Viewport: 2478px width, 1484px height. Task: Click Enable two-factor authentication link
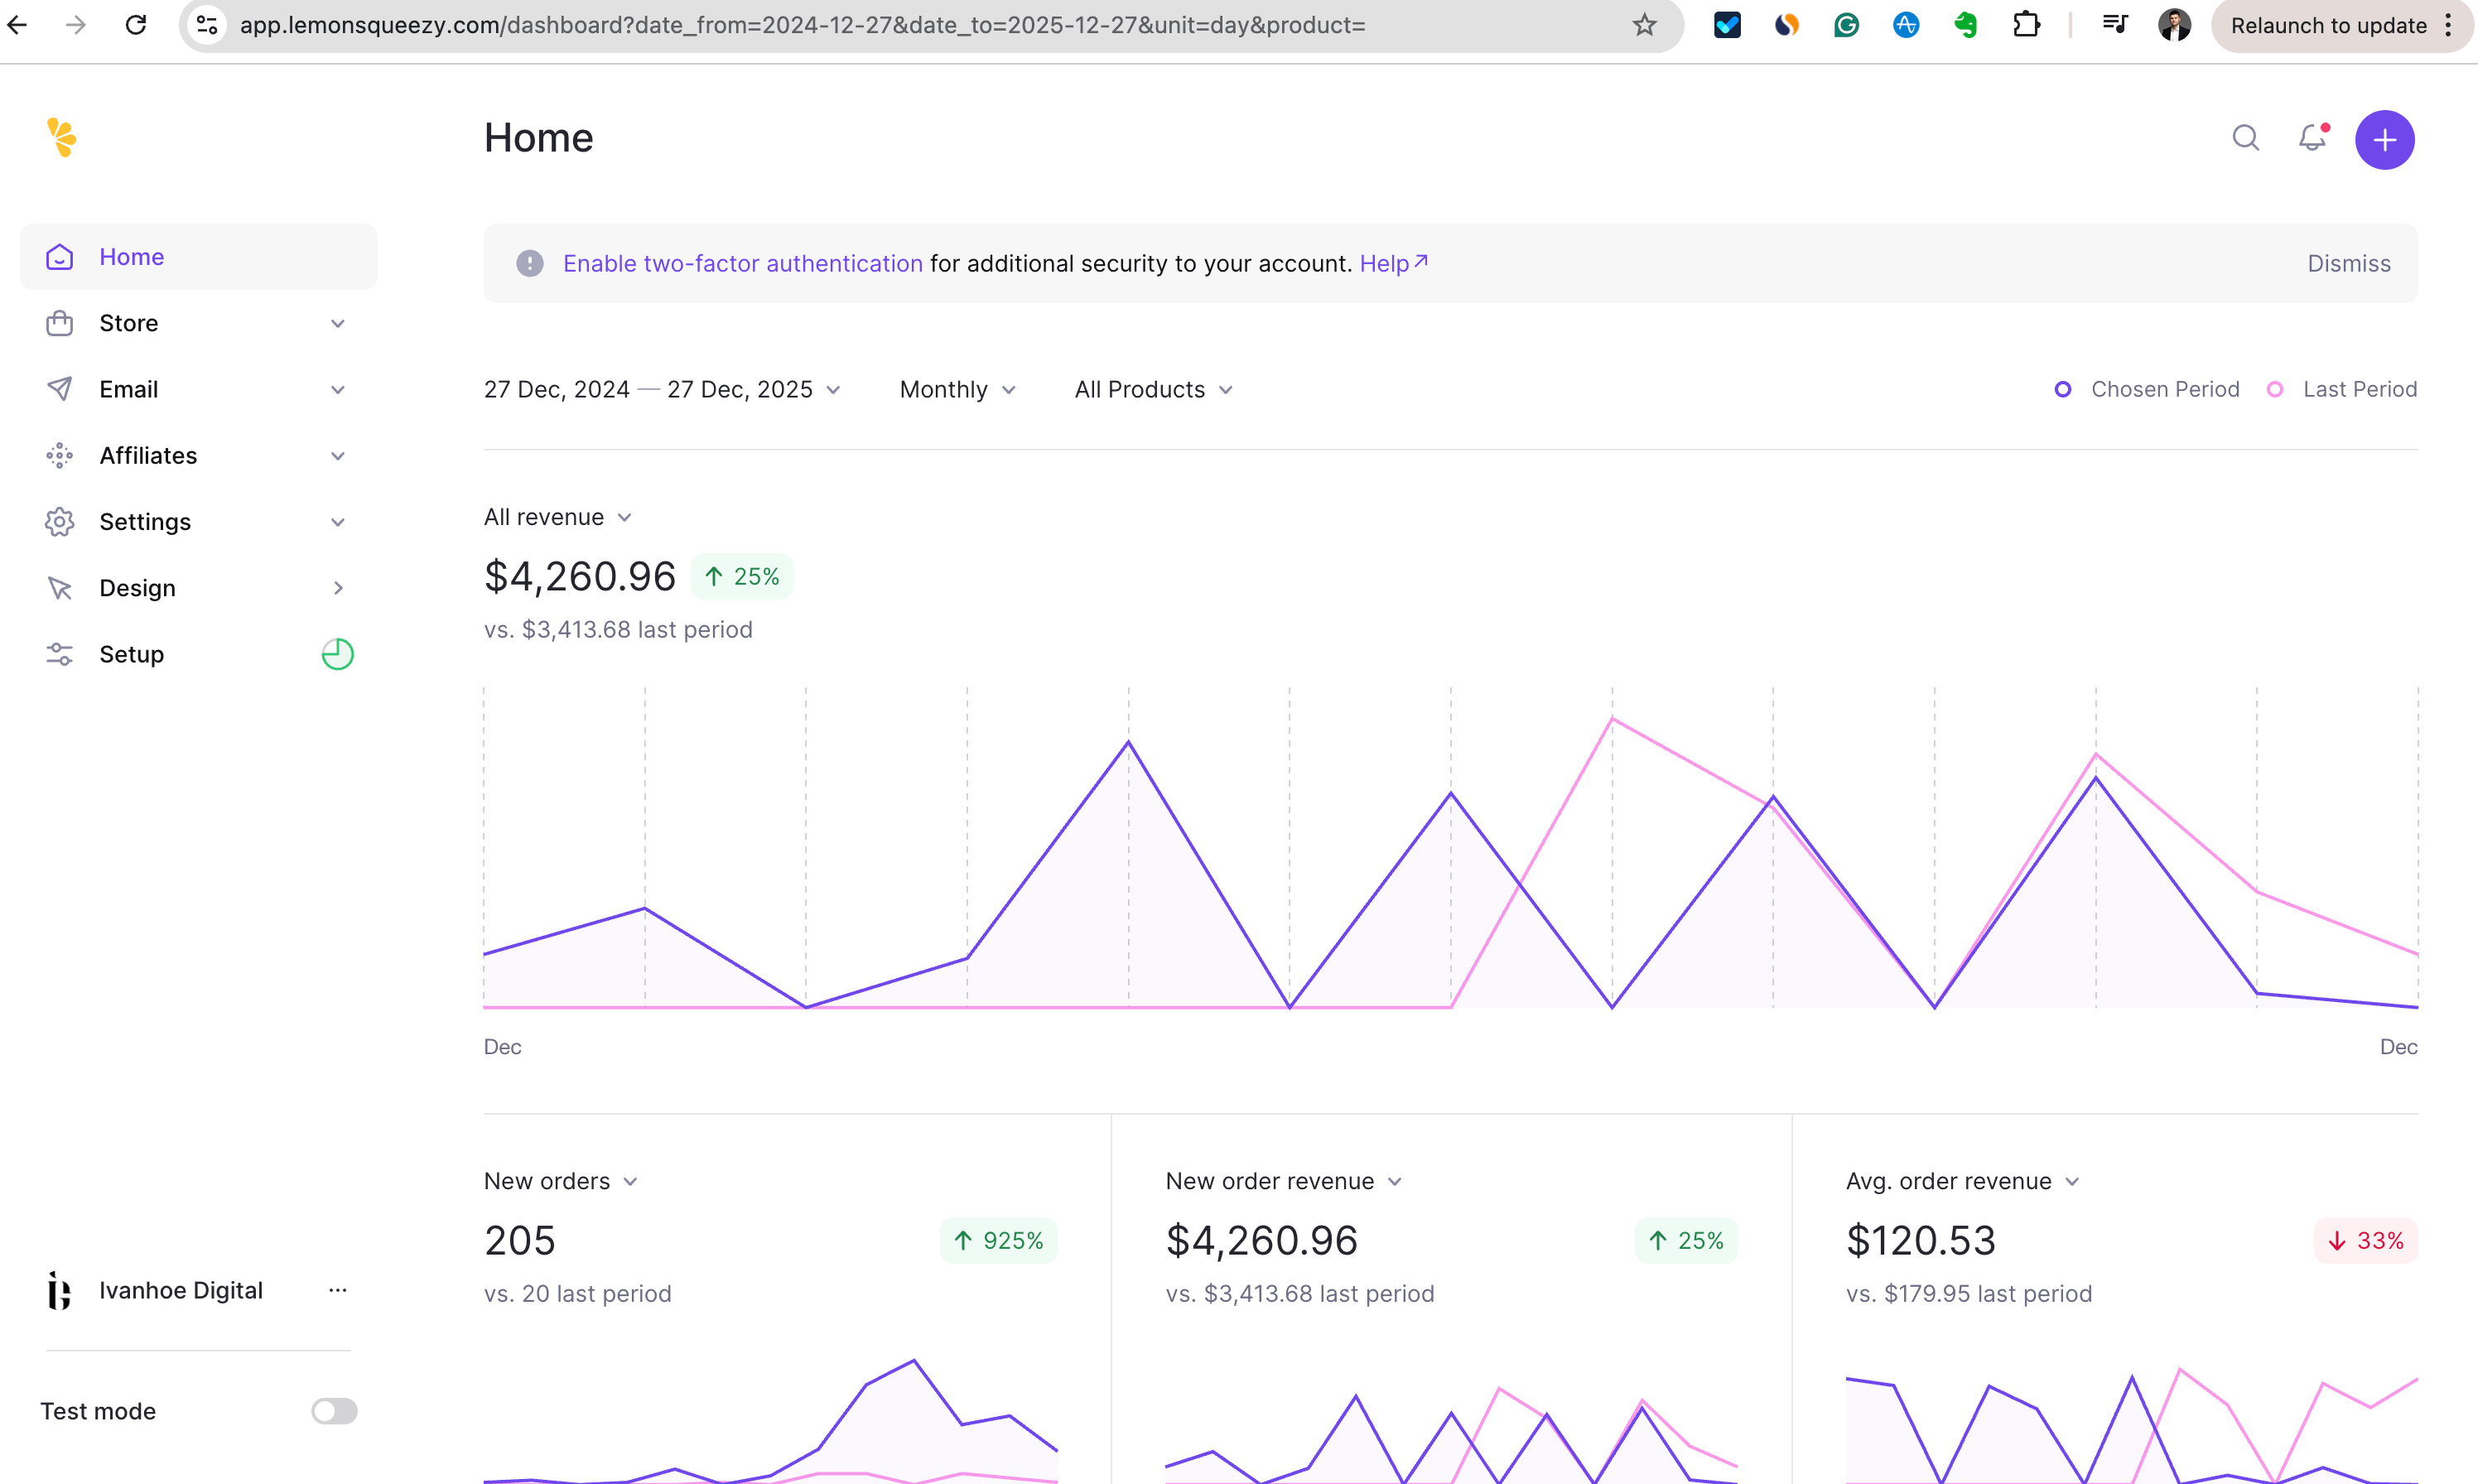point(742,264)
